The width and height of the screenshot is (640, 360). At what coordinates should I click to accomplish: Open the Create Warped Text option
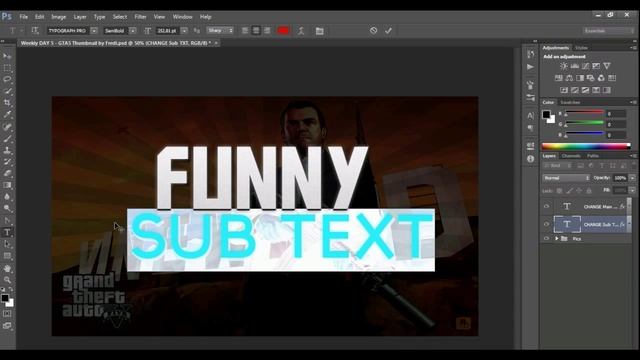(301, 31)
